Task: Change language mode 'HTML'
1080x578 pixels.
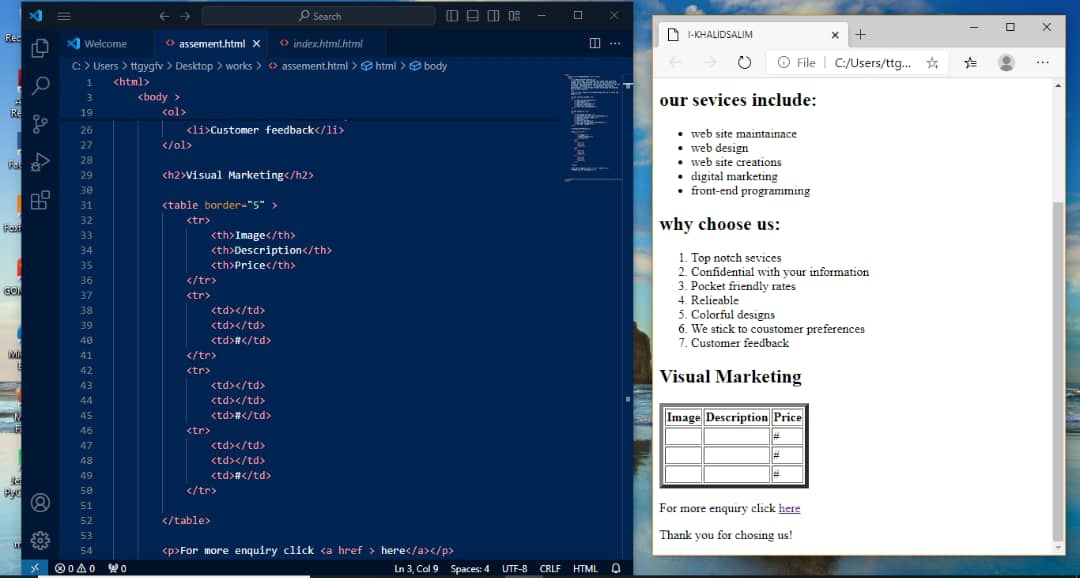Action: pyautogui.click(x=585, y=568)
